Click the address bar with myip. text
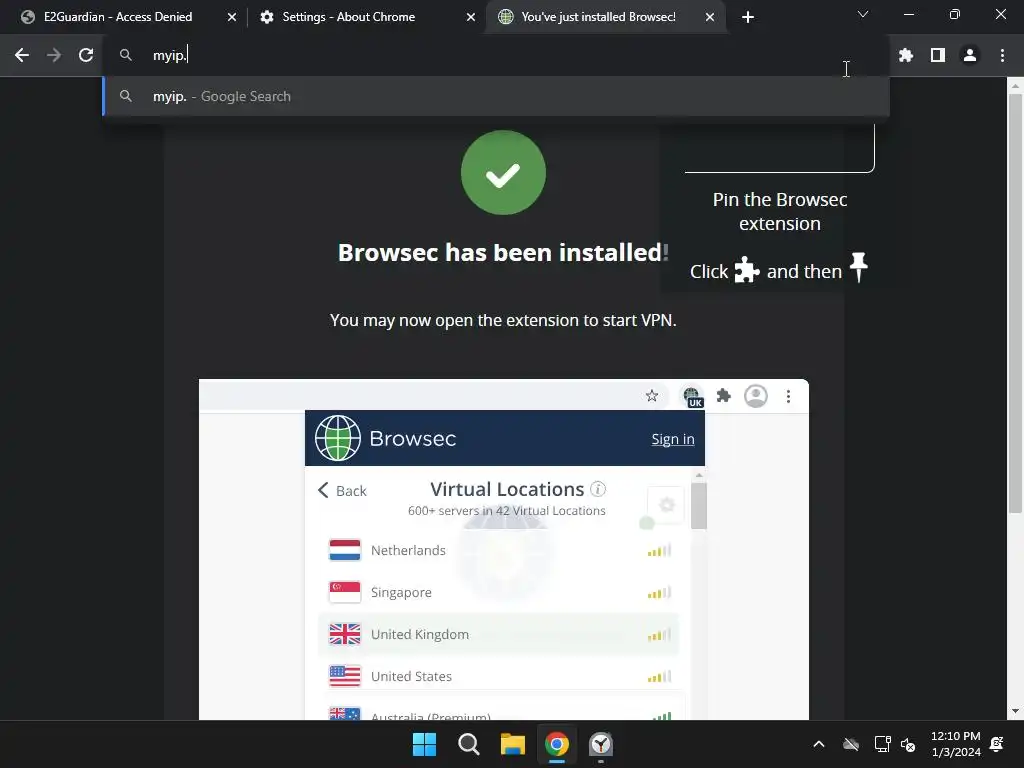Image resolution: width=1024 pixels, height=768 pixels. click(x=496, y=56)
